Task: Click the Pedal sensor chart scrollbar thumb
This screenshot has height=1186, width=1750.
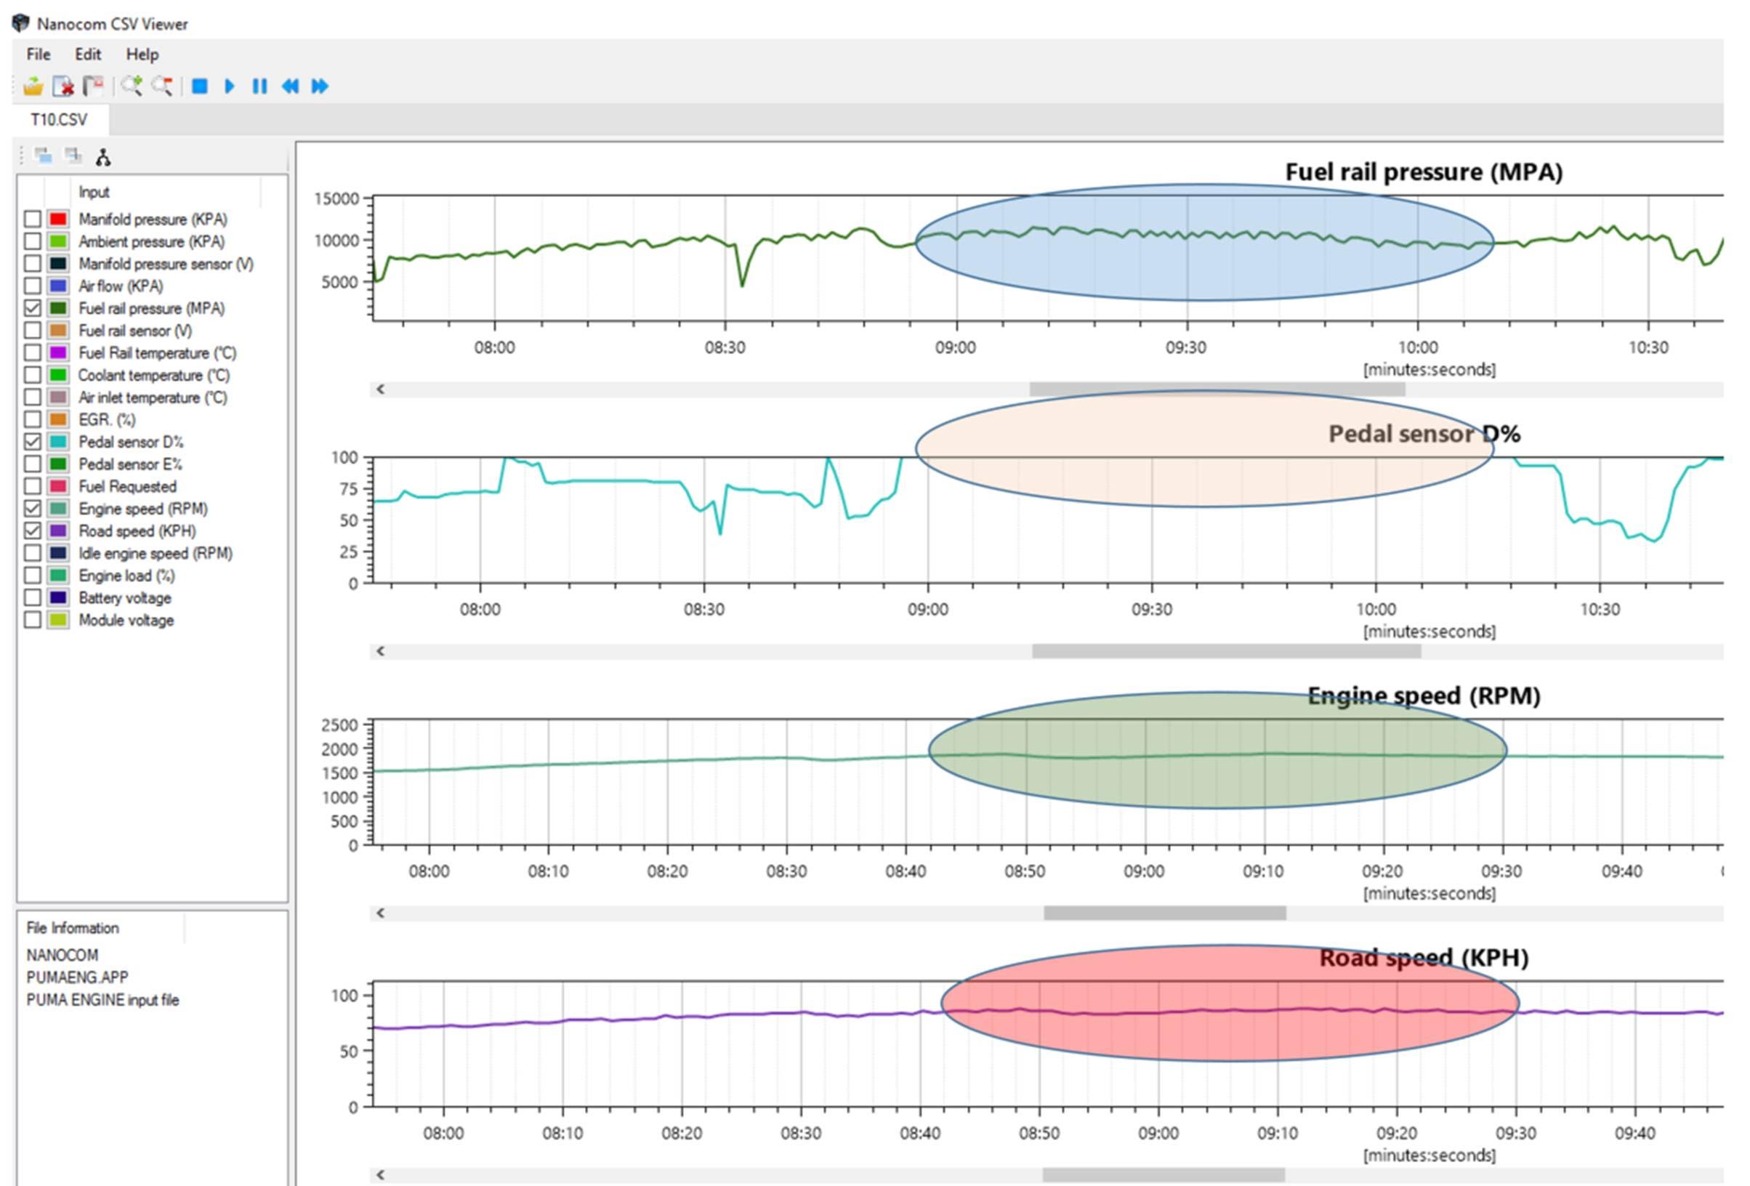Action: tap(1226, 651)
